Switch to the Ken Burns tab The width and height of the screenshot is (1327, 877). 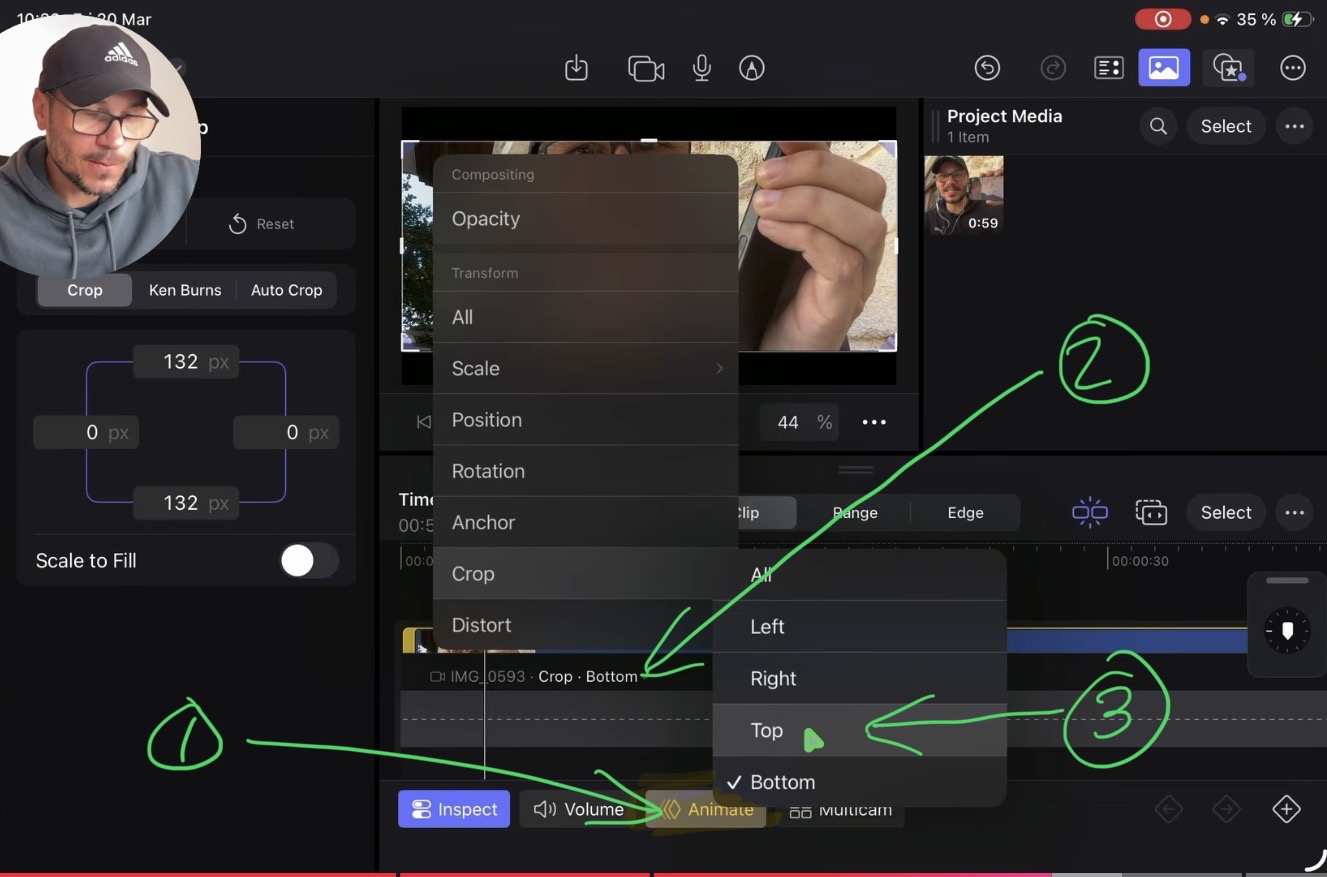coord(185,290)
